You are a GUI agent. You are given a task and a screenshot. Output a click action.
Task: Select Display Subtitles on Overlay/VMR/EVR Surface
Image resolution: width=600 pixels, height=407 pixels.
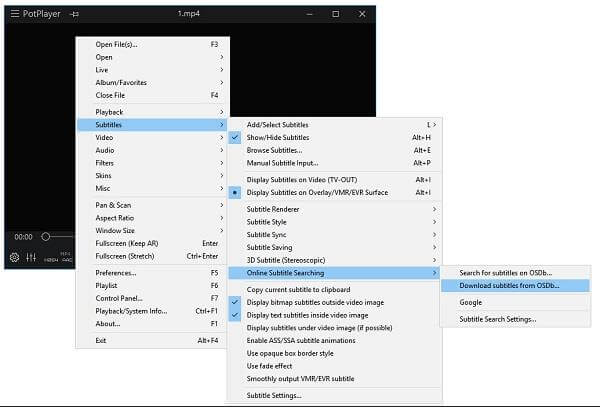tap(335, 192)
